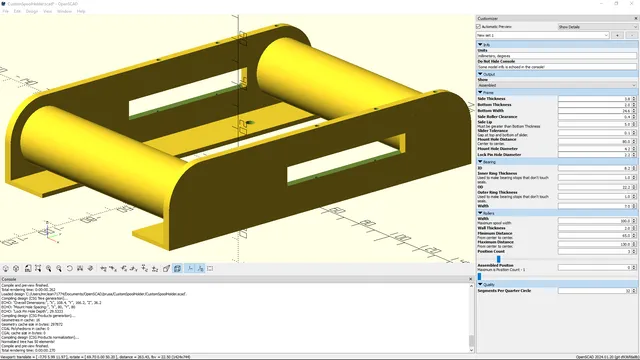Screen dimensions: 640x360
Task: Toggle the Show Scale Markers icon
Action: [200, 269]
